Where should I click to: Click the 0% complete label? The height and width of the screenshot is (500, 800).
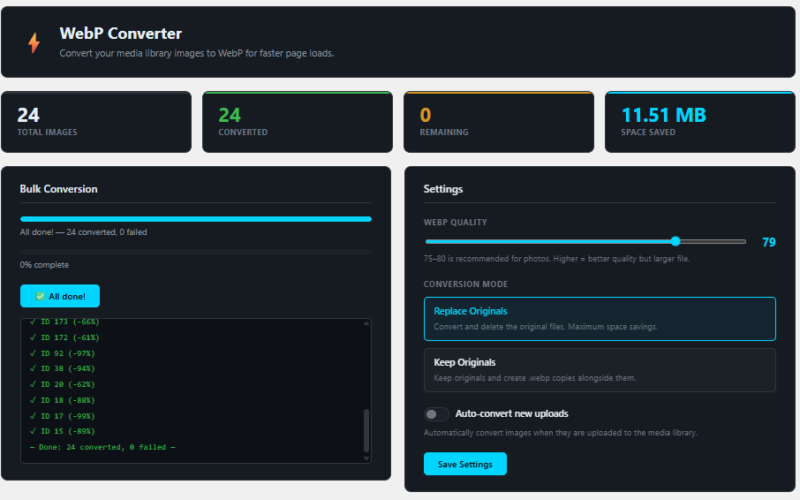(x=44, y=265)
